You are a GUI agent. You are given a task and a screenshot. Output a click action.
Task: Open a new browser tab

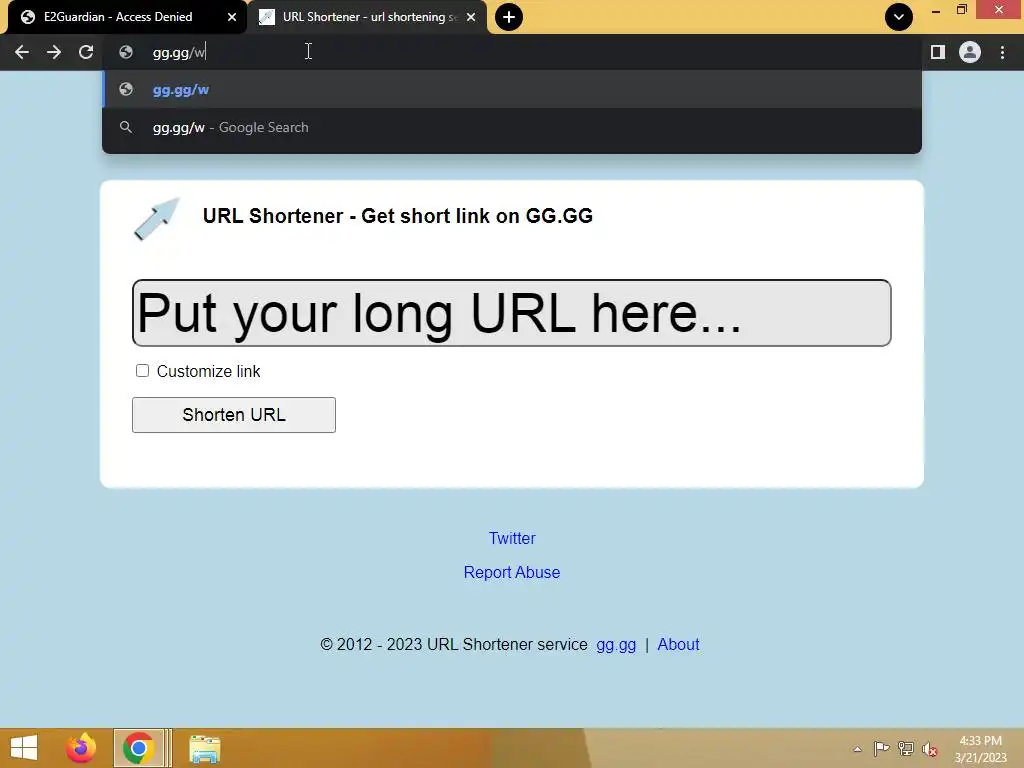point(509,17)
